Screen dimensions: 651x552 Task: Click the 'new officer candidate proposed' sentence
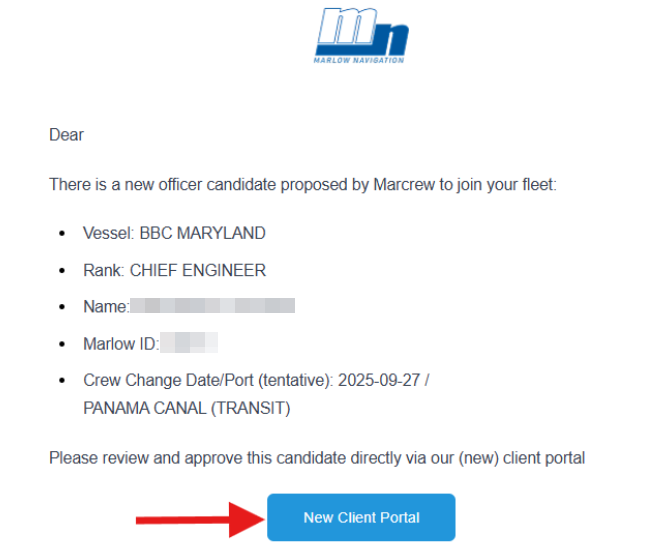coord(303,185)
